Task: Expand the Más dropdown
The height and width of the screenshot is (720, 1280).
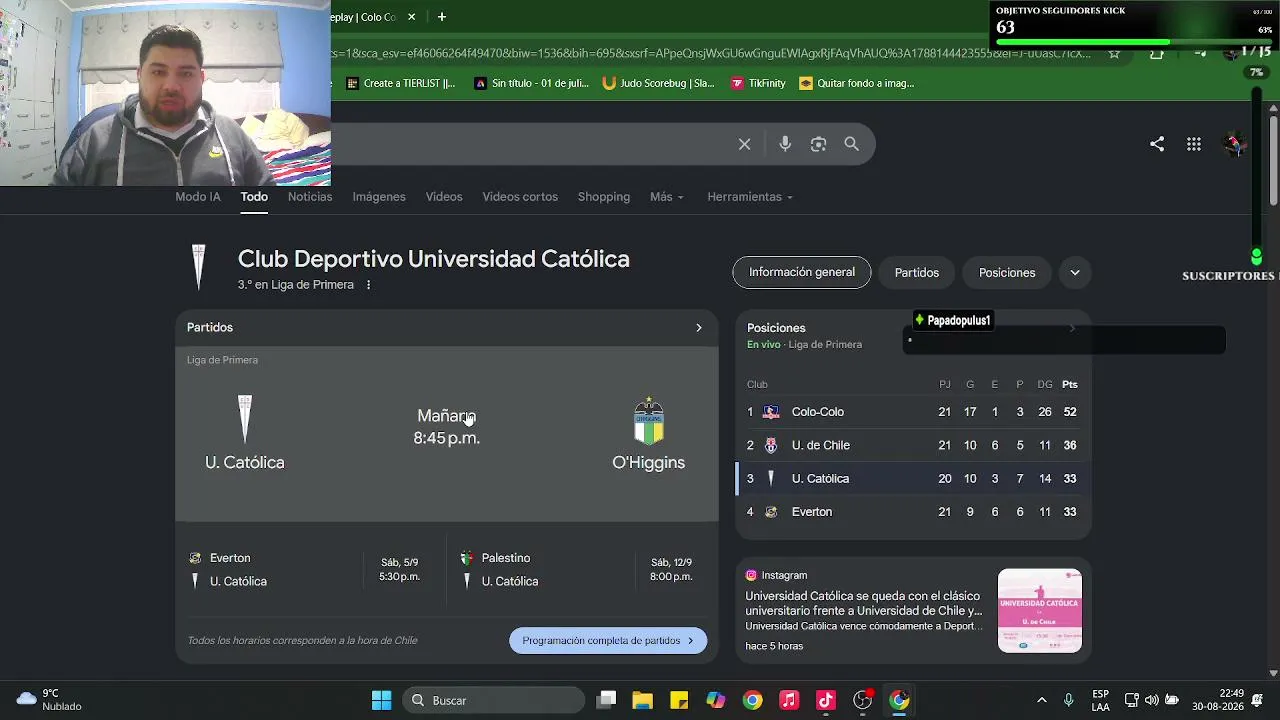Action: click(x=667, y=197)
